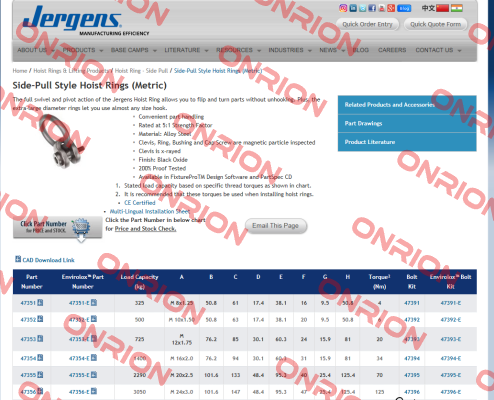Switch to Chinese via China flag

(443, 8)
